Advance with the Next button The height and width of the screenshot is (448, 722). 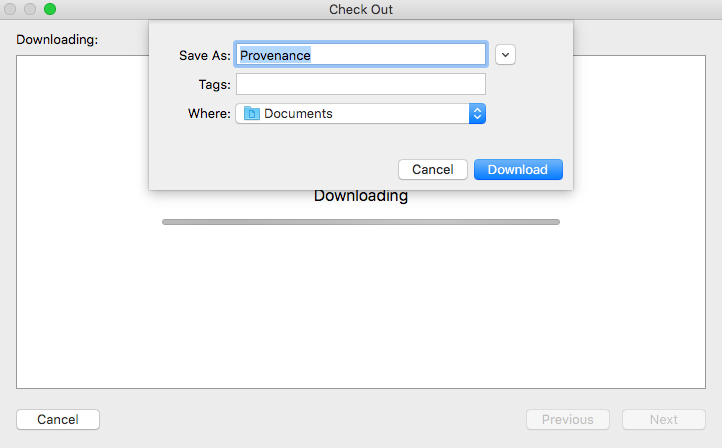point(663,420)
